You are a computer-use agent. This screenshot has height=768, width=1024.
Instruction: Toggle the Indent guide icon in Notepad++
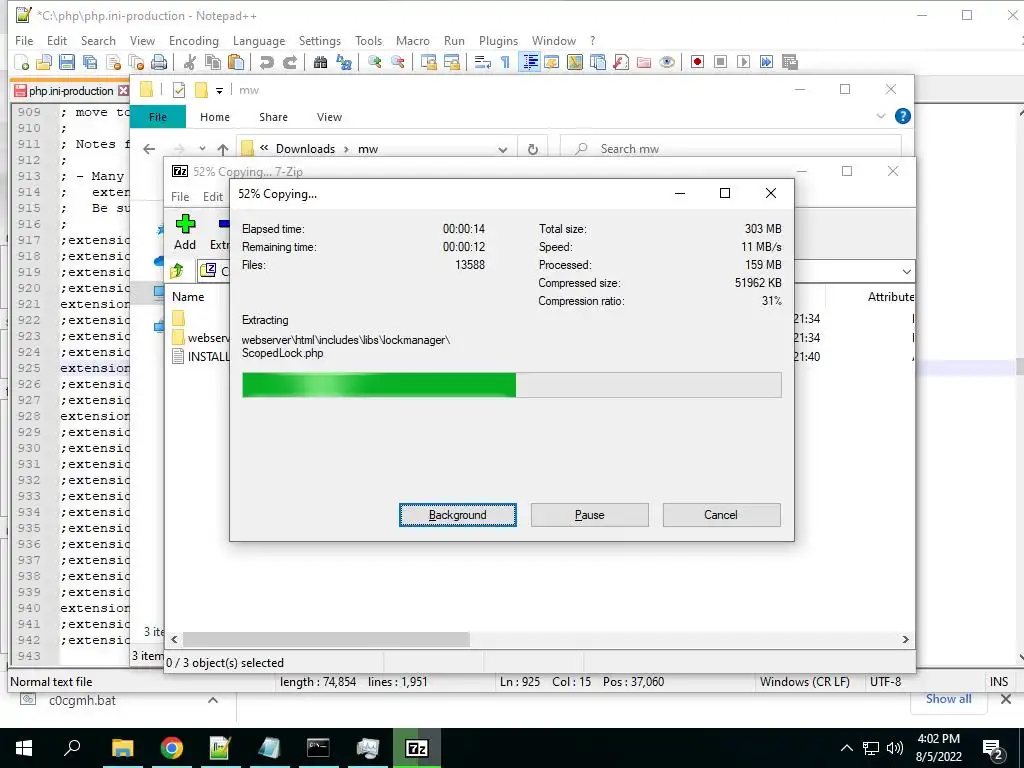tap(530, 62)
